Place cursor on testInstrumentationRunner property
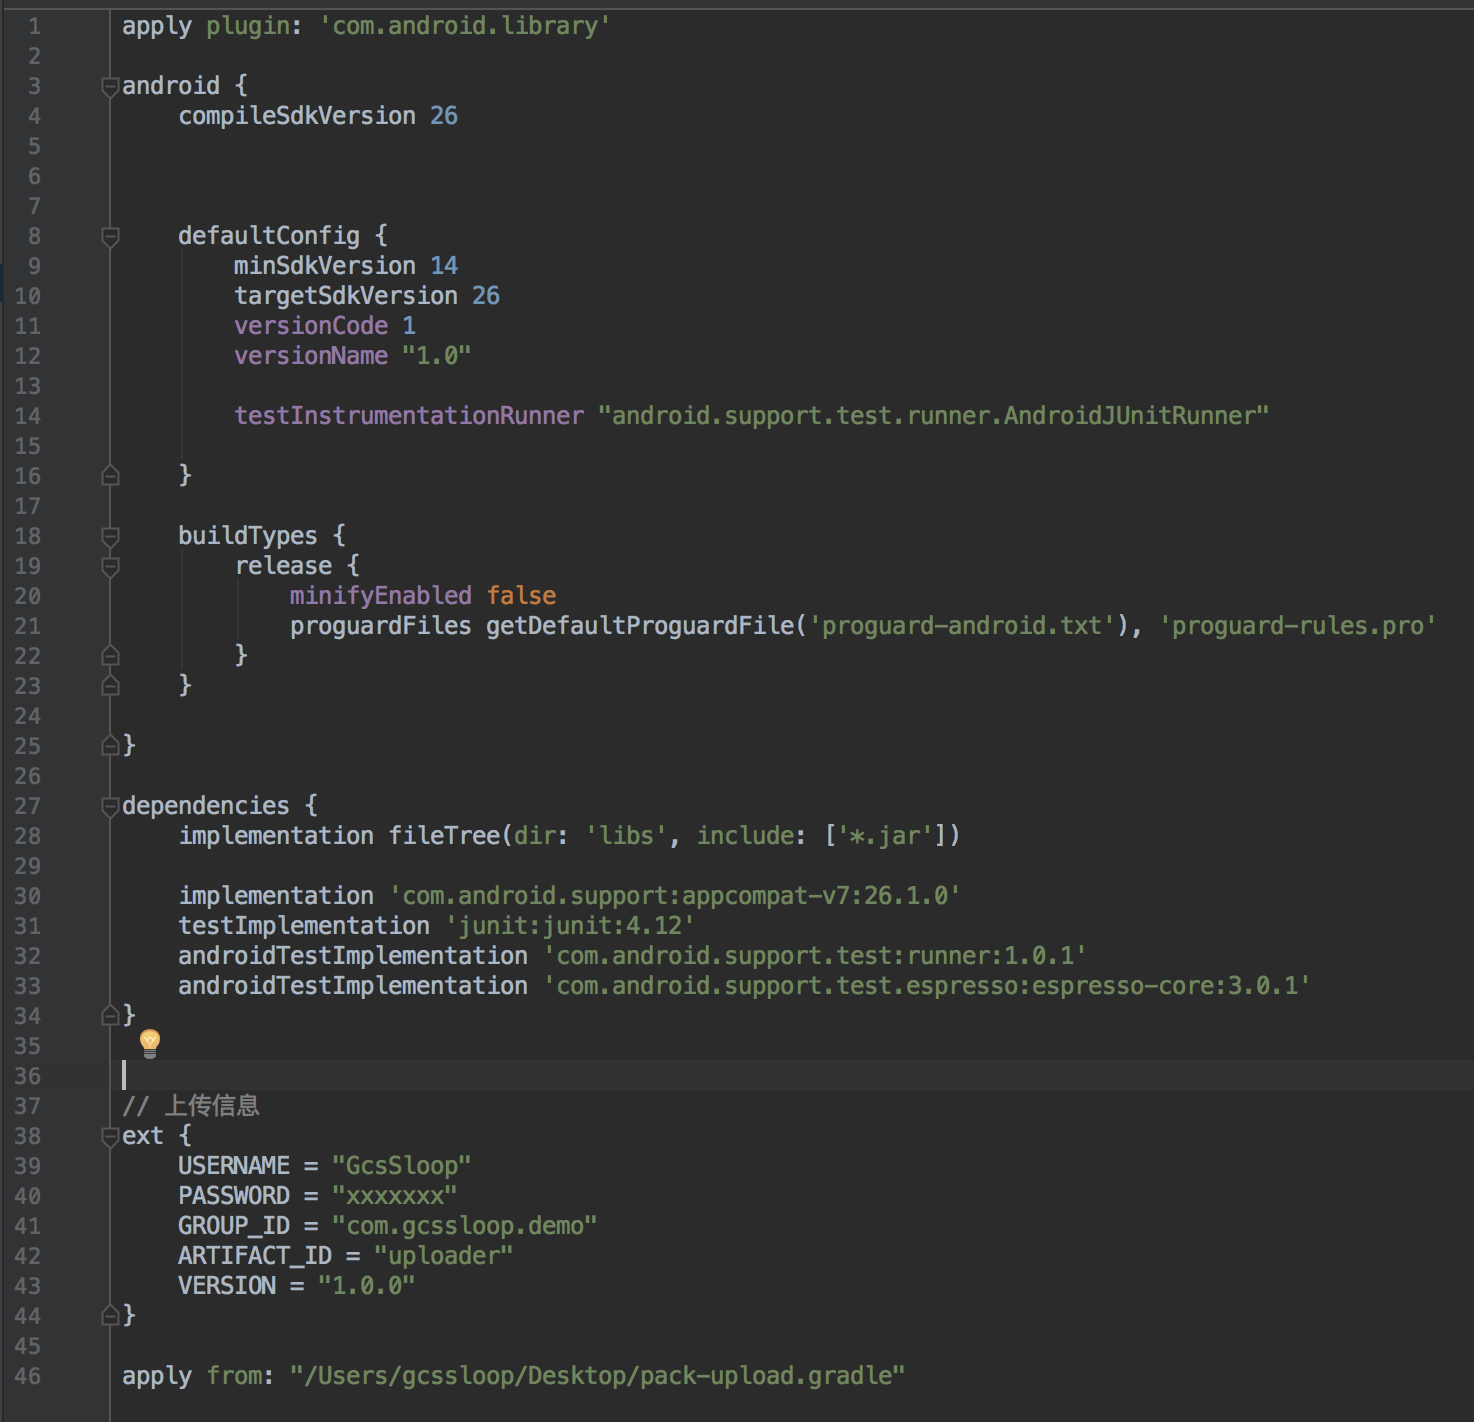 pos(408,416)
